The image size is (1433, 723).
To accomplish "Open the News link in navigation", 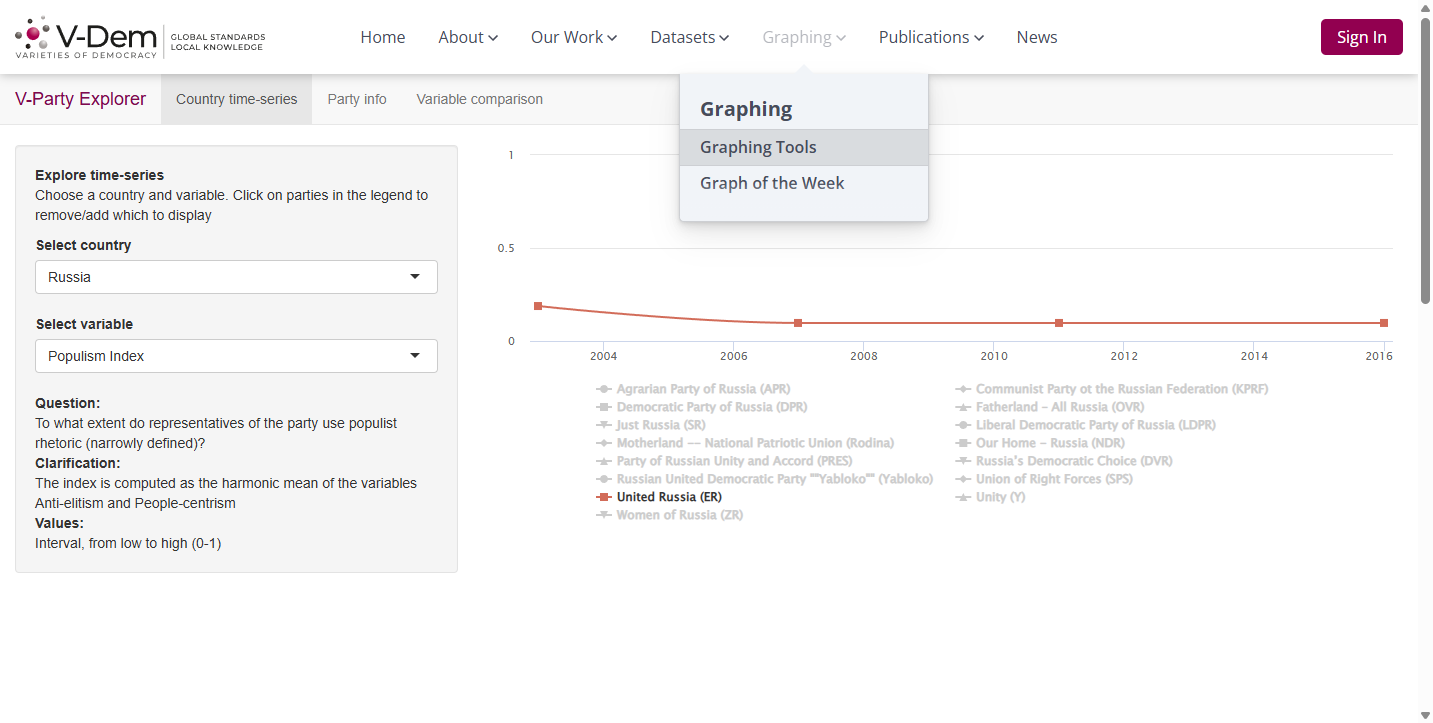I will (x=1037, y=37).
